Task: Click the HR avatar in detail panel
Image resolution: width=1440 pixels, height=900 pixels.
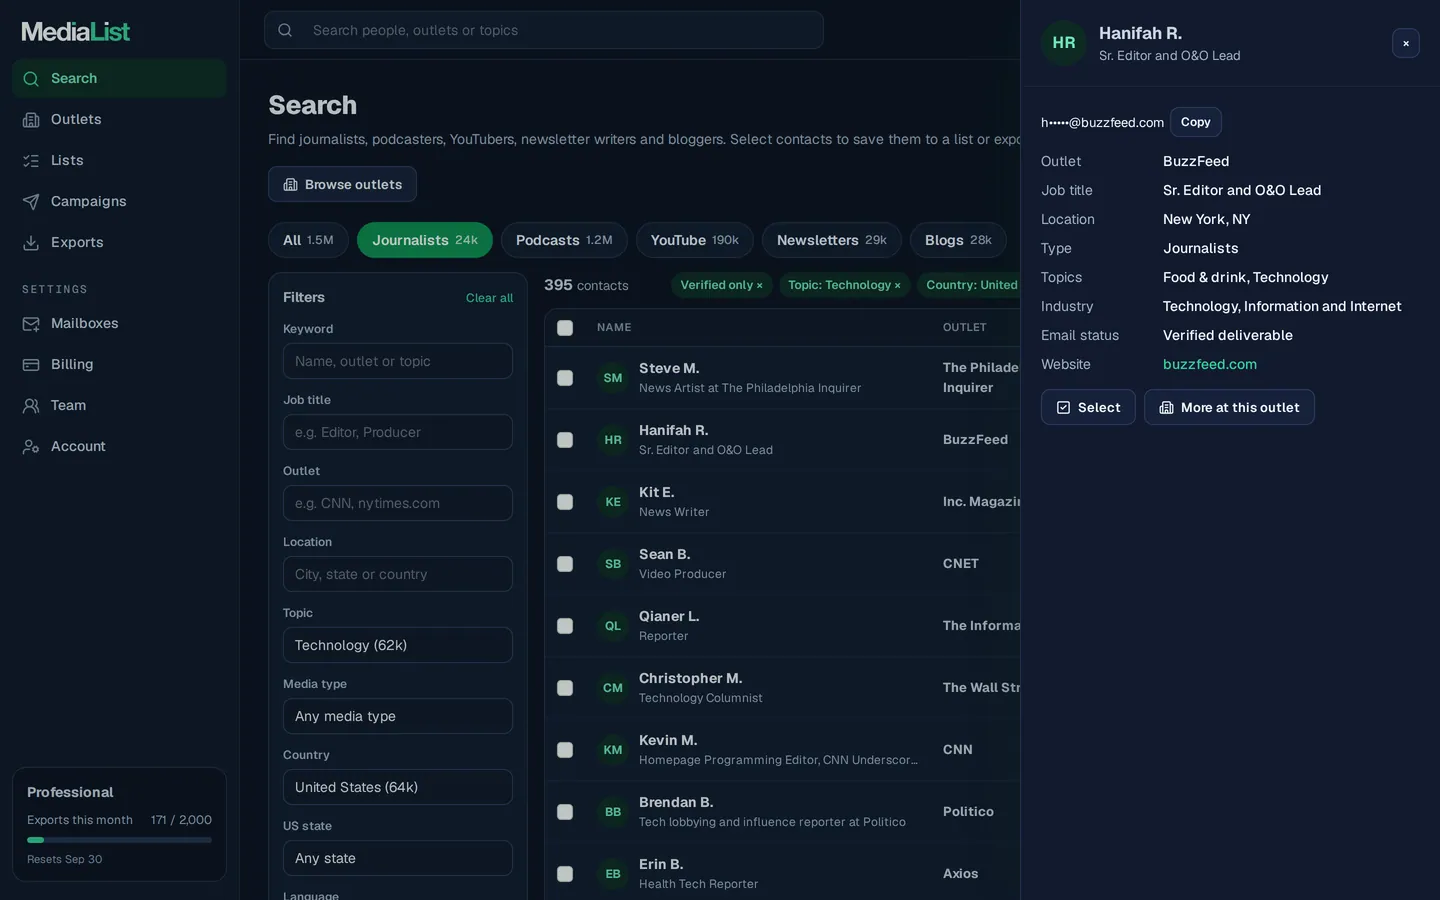Action: tap(1064, 43)
